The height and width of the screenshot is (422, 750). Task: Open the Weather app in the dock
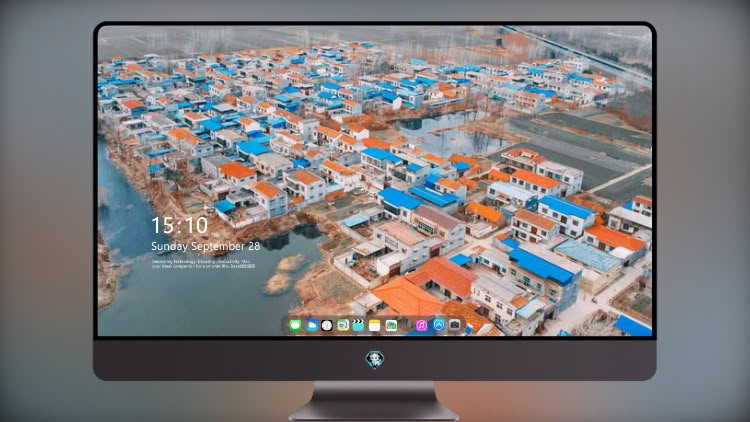pyautogui.click(x=311, y=325)
